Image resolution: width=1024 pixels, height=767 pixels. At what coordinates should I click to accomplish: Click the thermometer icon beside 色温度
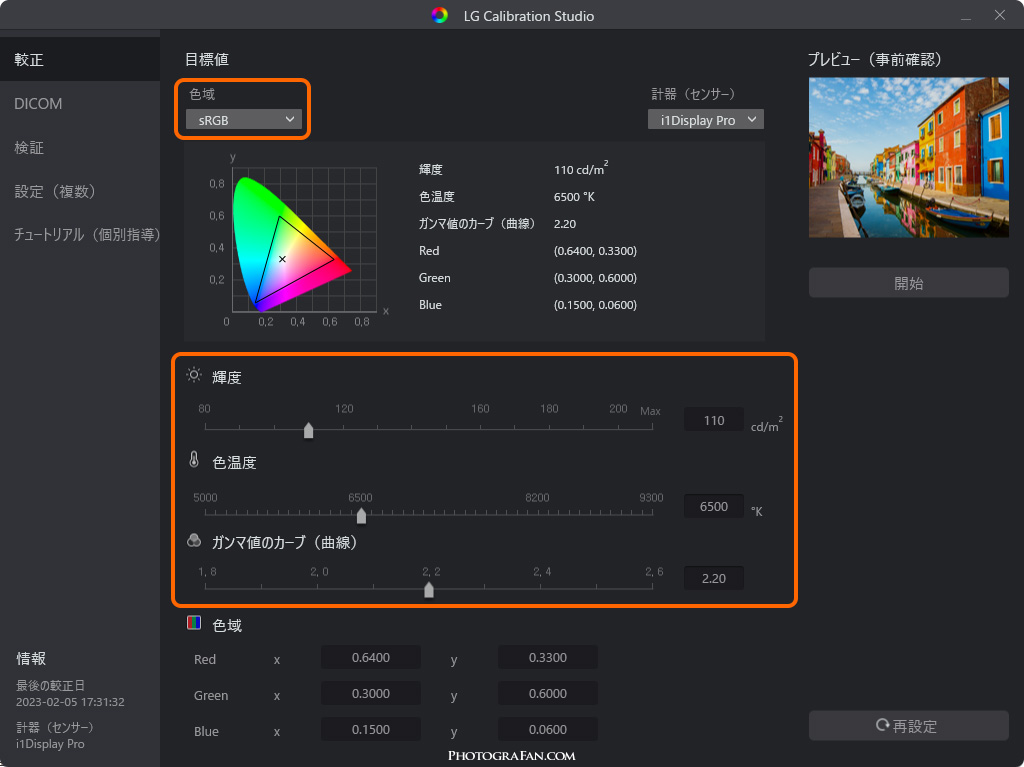pyautogui.click(x=194, y=459)
